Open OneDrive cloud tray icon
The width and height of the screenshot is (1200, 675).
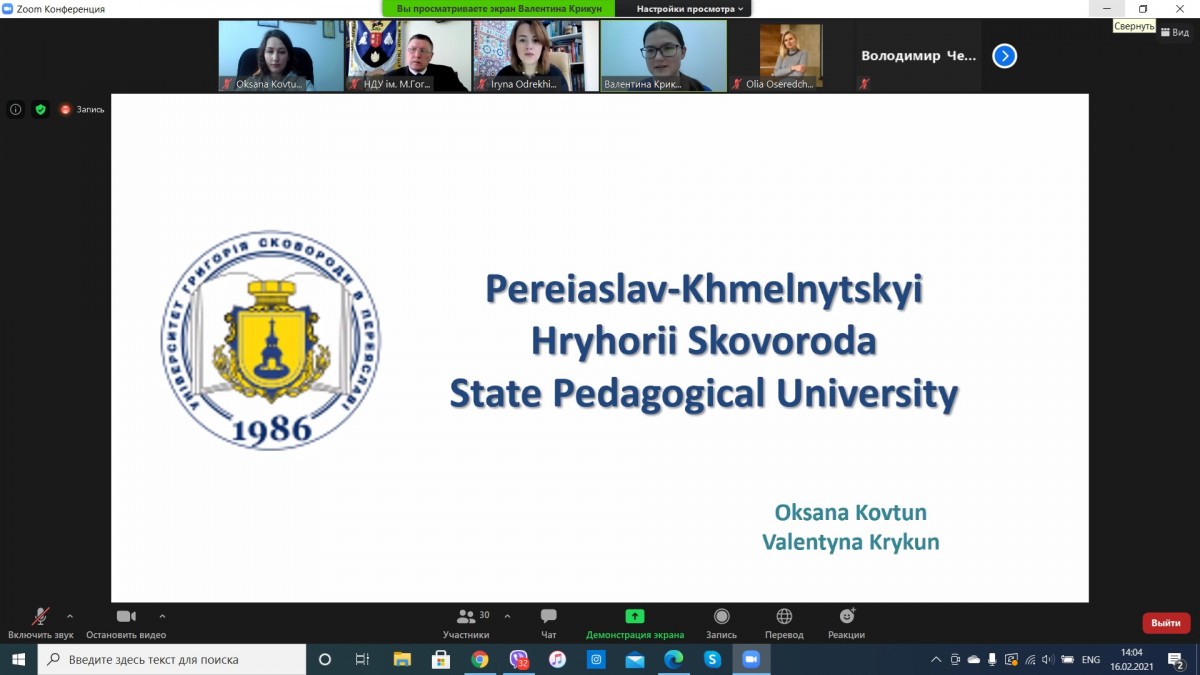point(974,659)
